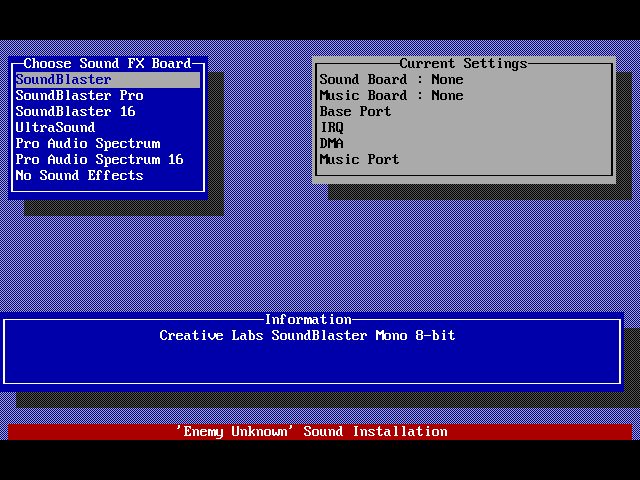
Task: Select the No Sound Effects option
Action: pos(80,176)
